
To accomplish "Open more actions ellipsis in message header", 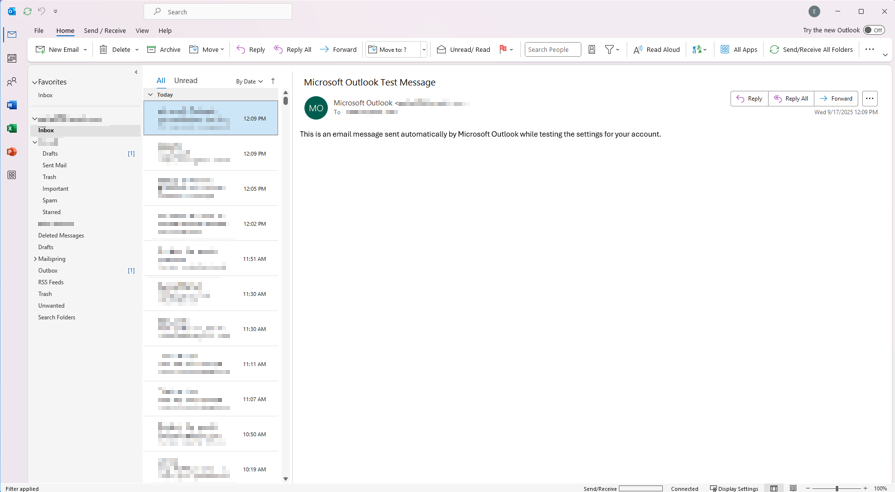I will 869,99.
